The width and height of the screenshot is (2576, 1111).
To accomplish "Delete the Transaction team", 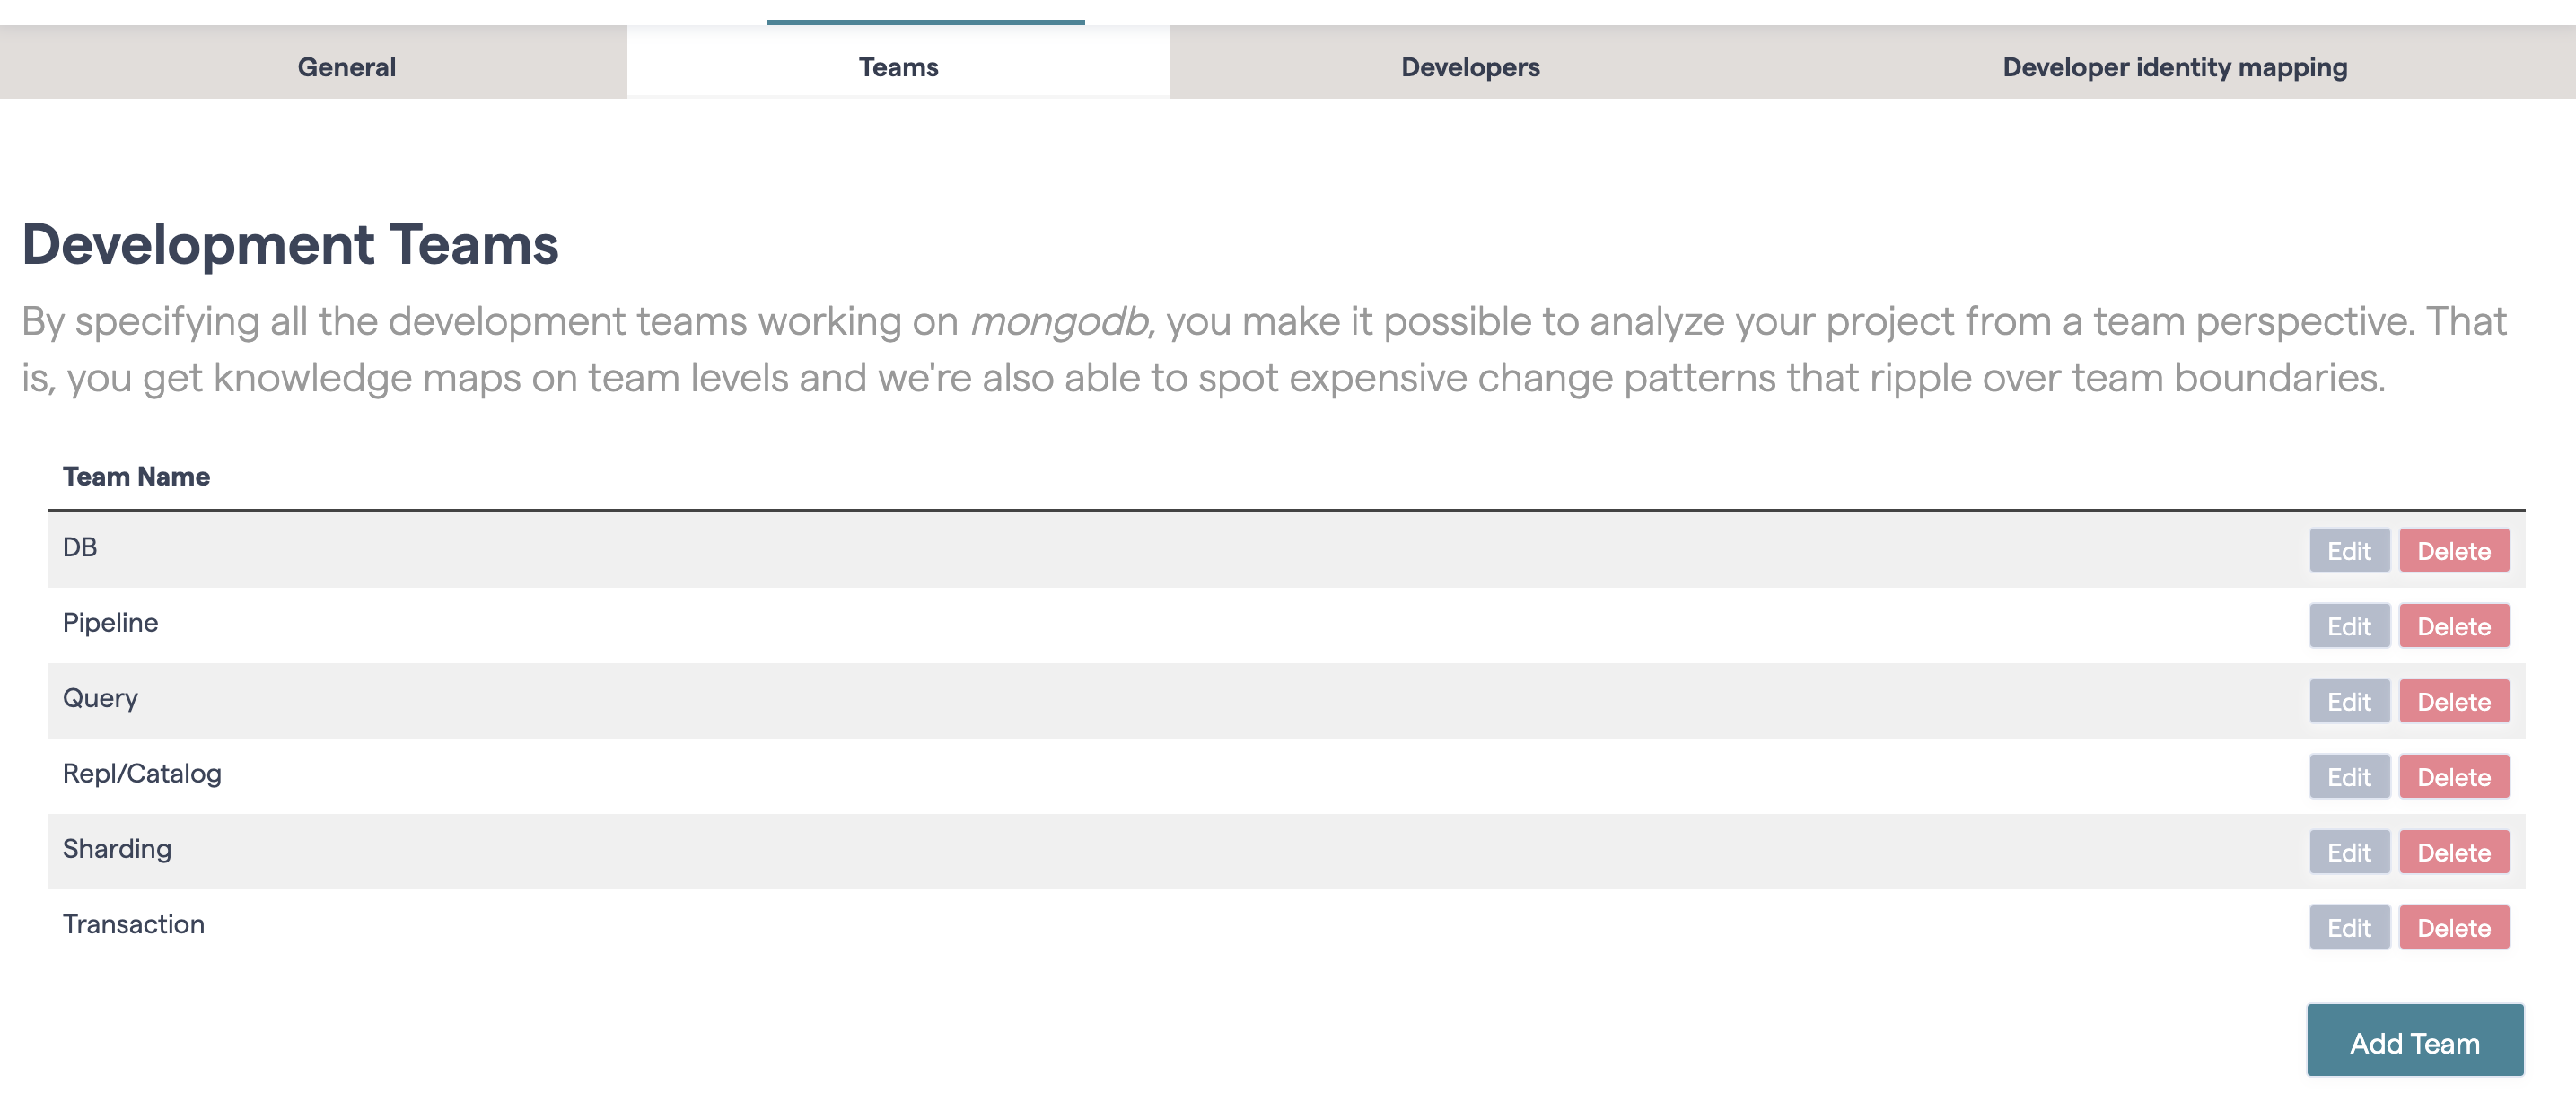I will click(2455, 927).
